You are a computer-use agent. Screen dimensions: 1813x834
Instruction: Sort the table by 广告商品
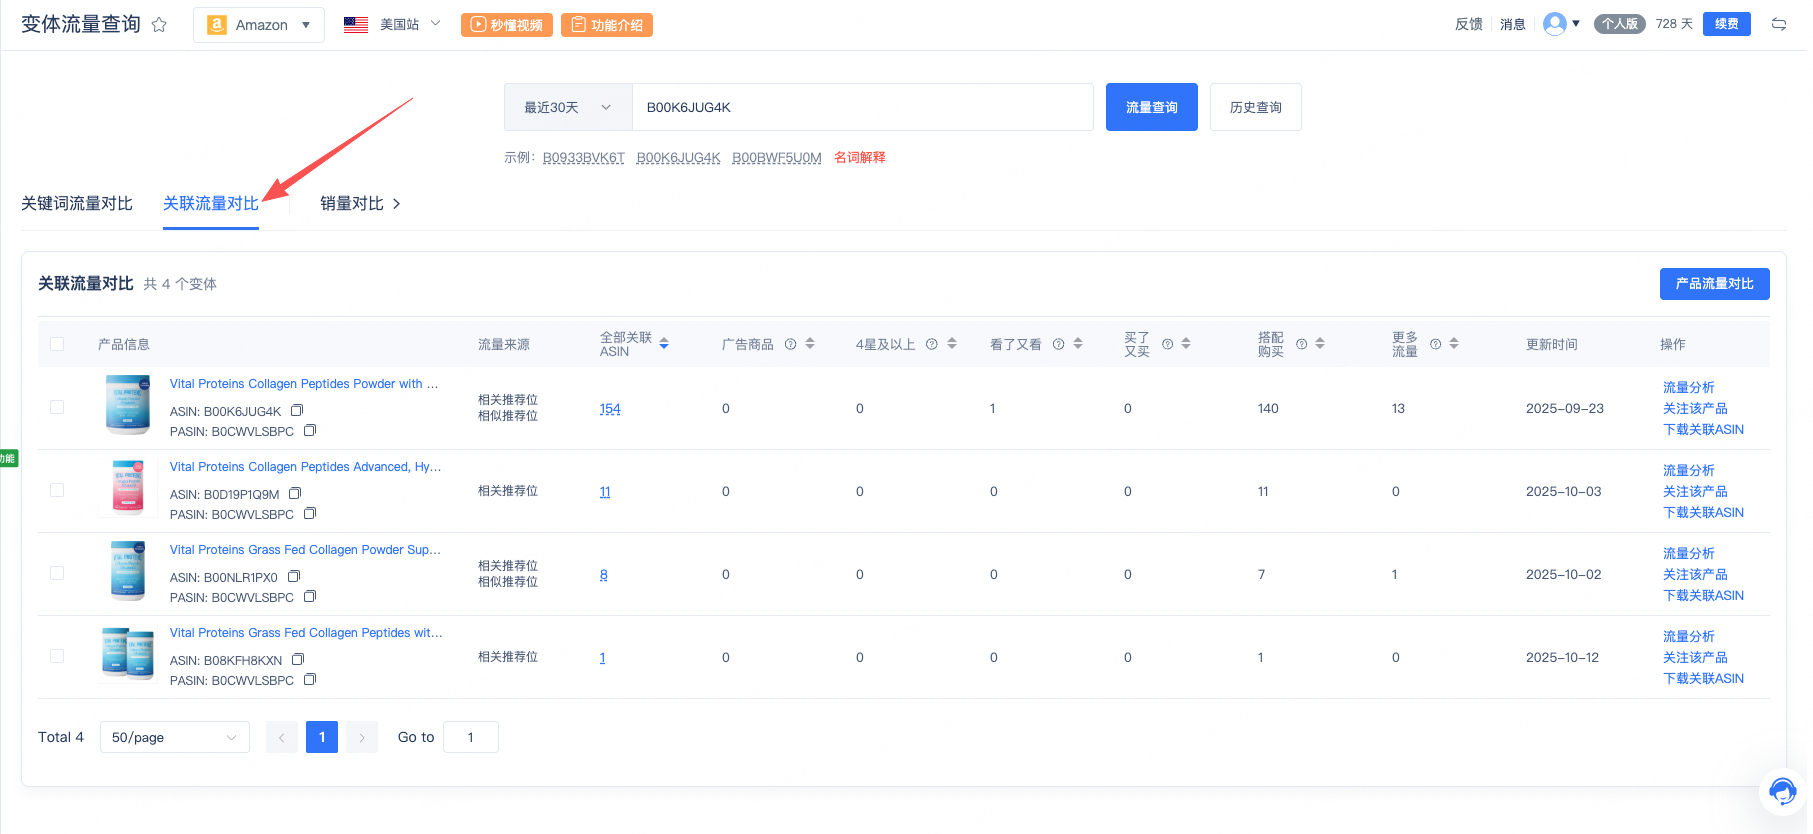pyautogui.click(x=810, y=344)
